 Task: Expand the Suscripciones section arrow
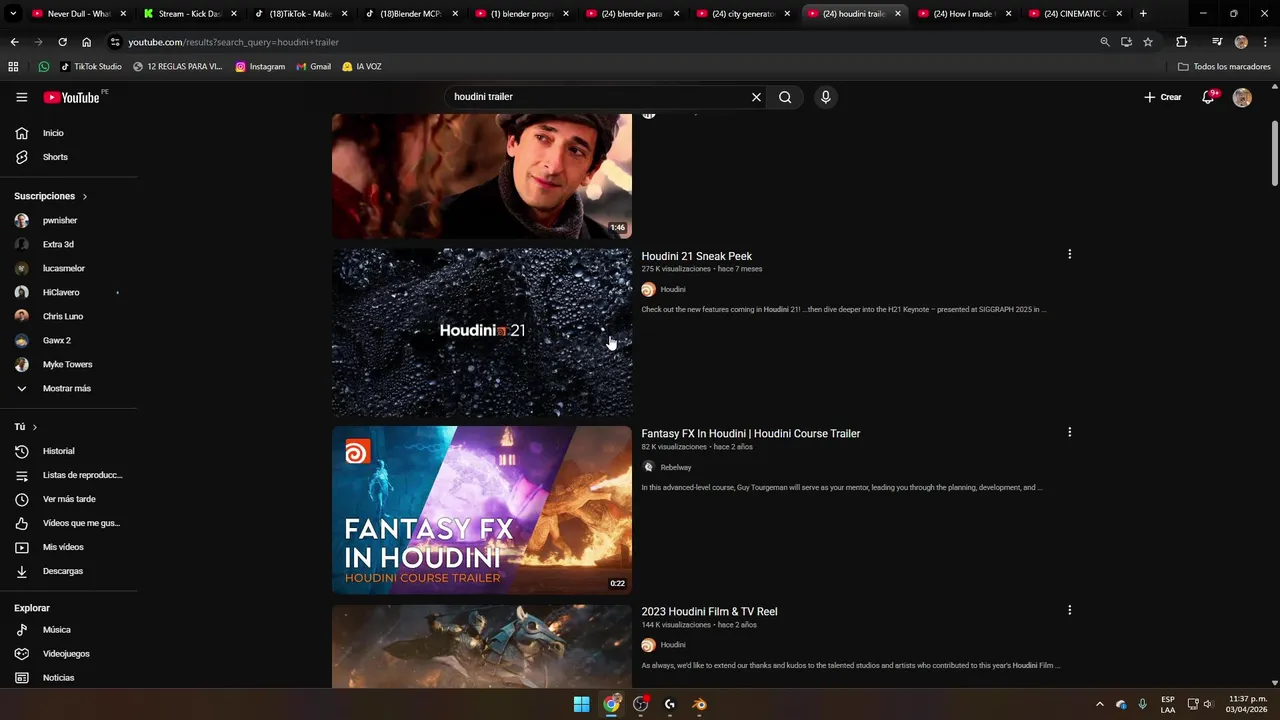click(x=84, y=196)
